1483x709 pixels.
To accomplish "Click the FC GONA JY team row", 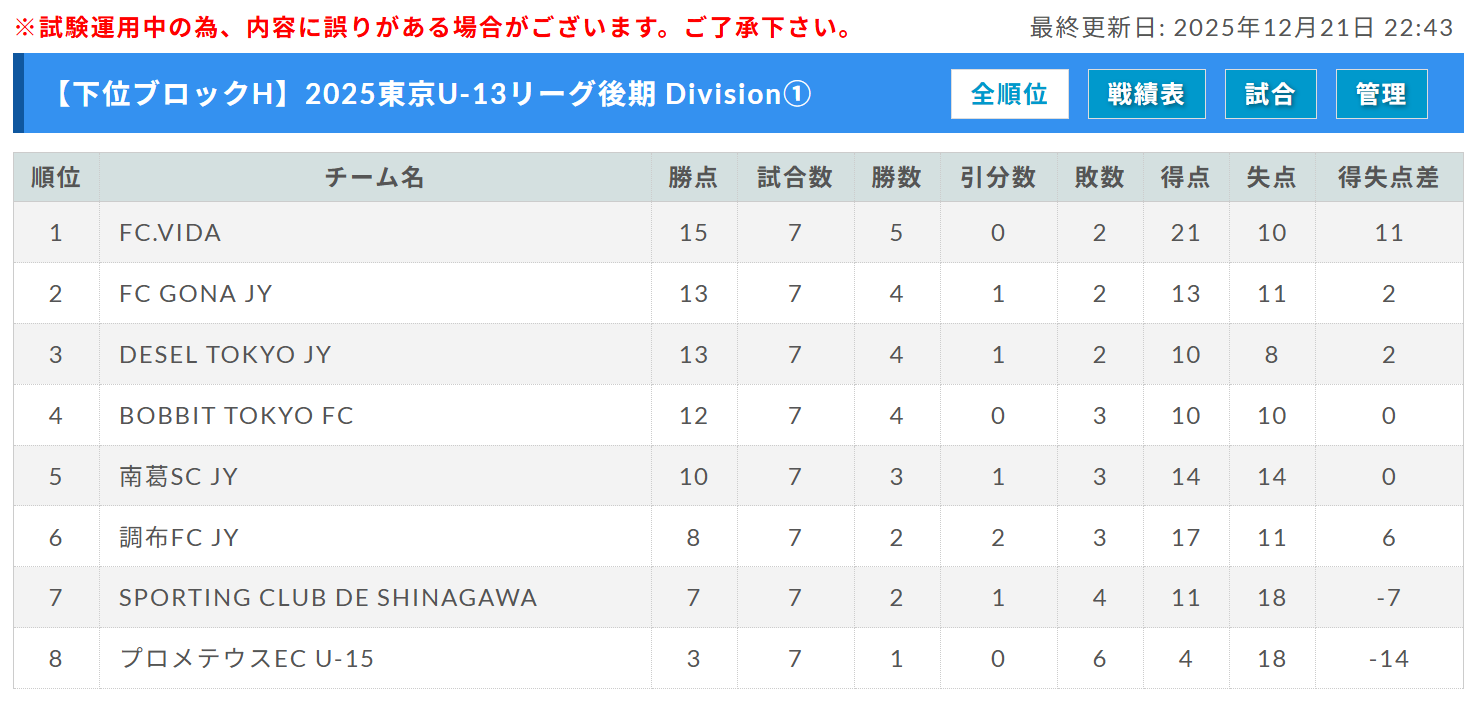I will pyautogui.click(x=196, y=294).
